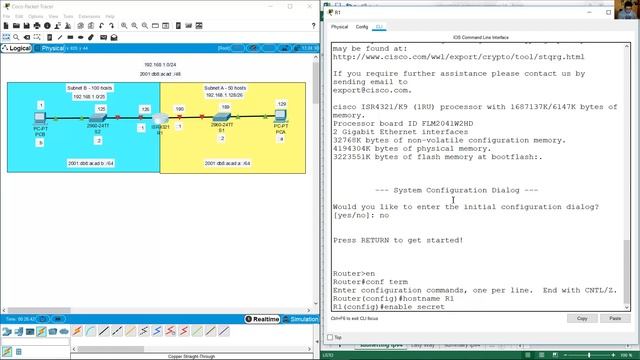Choose the Draw Line tool
The image size is (640, 360).
tap(60, 37)
